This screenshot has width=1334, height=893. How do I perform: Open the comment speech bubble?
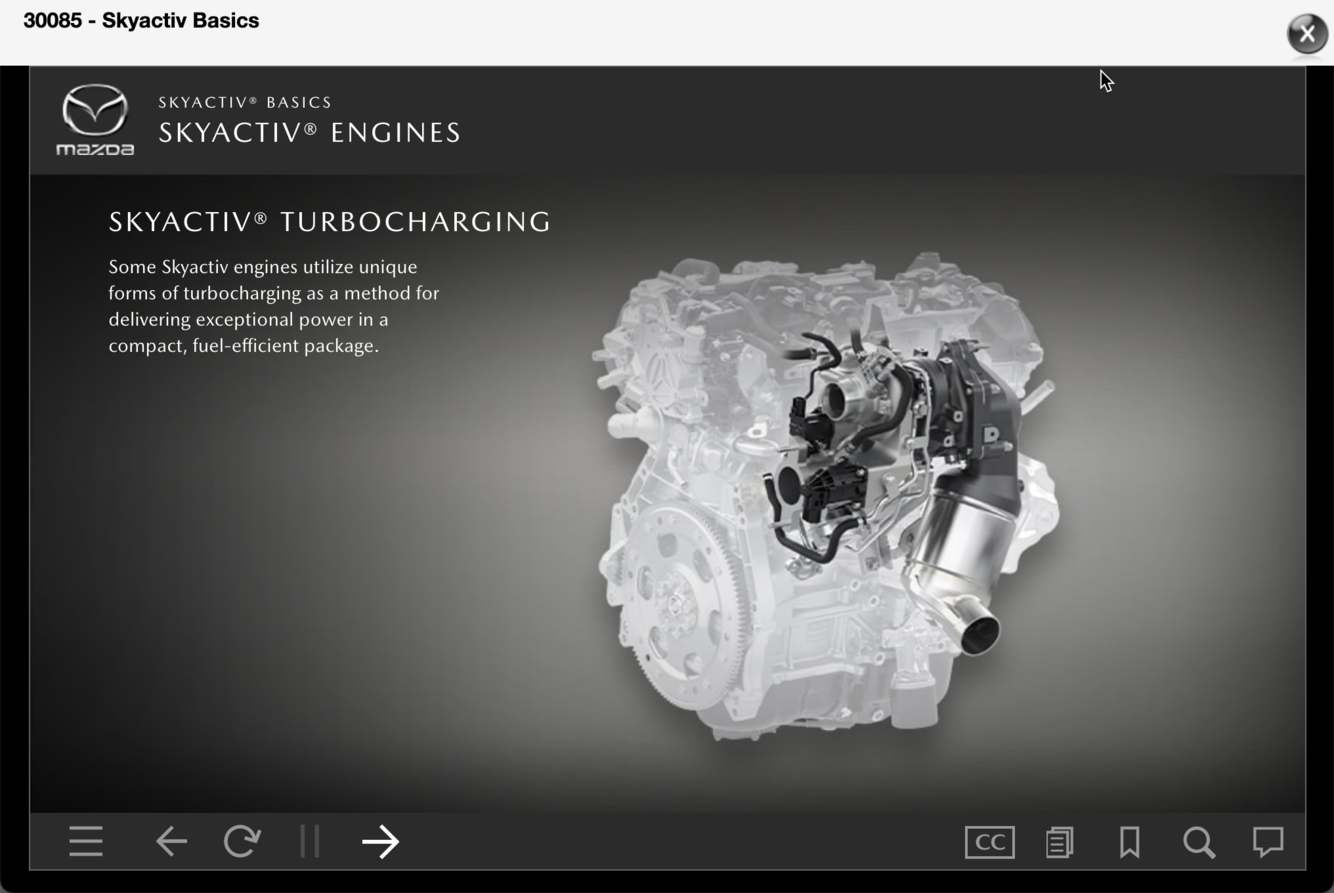(x=1268, y=841)
